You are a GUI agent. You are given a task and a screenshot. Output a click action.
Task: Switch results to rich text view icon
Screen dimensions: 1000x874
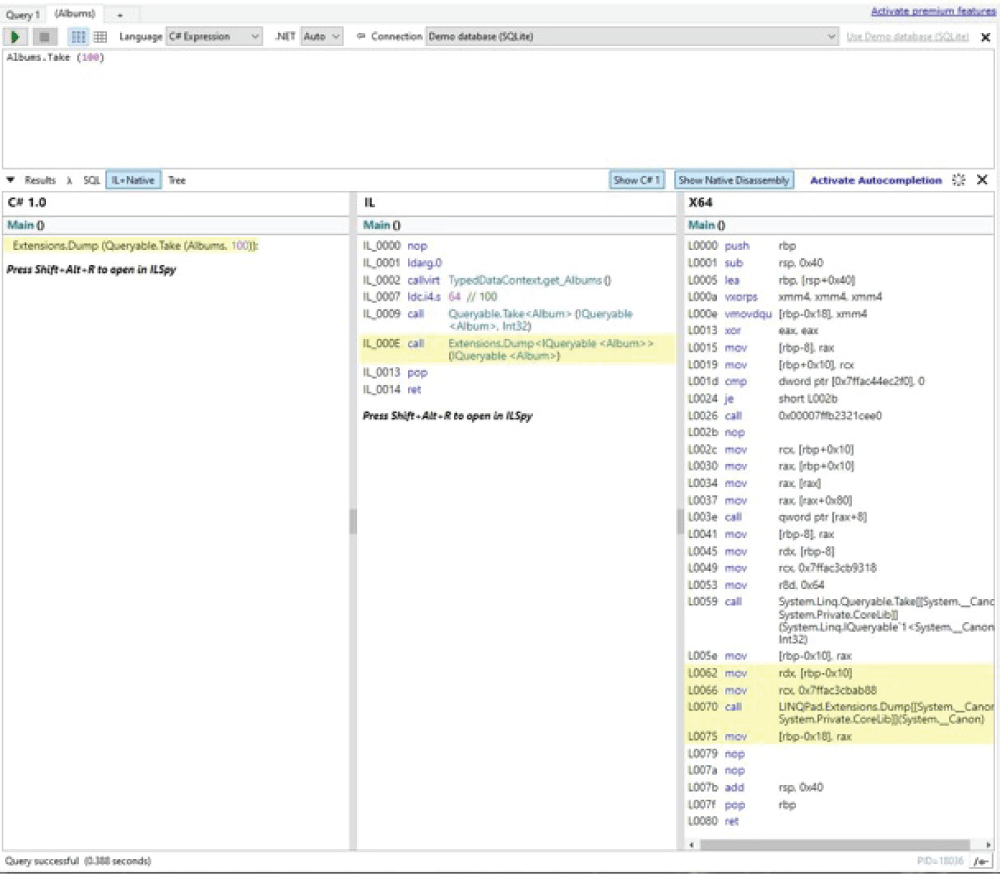[x=78, y=37]
